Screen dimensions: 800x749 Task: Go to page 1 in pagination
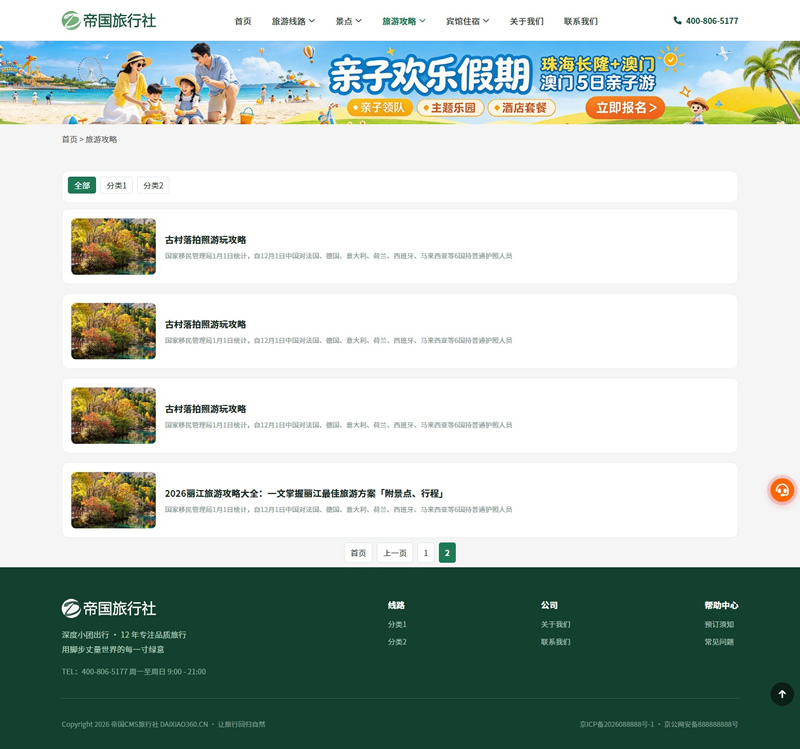(426, 553)
